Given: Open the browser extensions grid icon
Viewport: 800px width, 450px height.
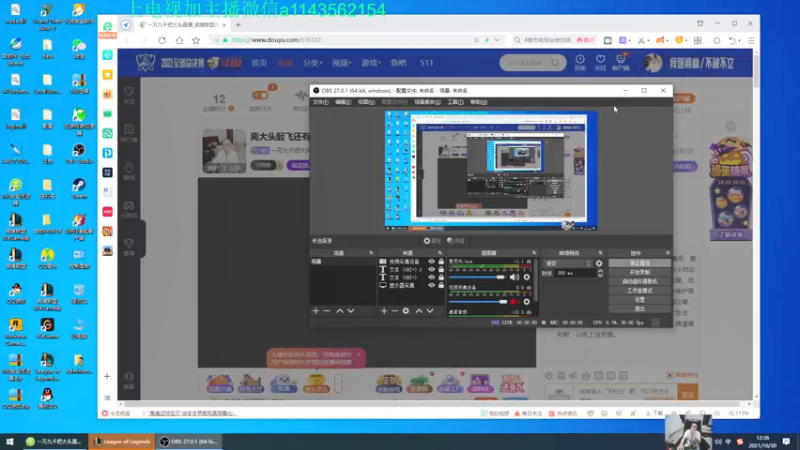Looking at the screenshot, I should point(697,40).
